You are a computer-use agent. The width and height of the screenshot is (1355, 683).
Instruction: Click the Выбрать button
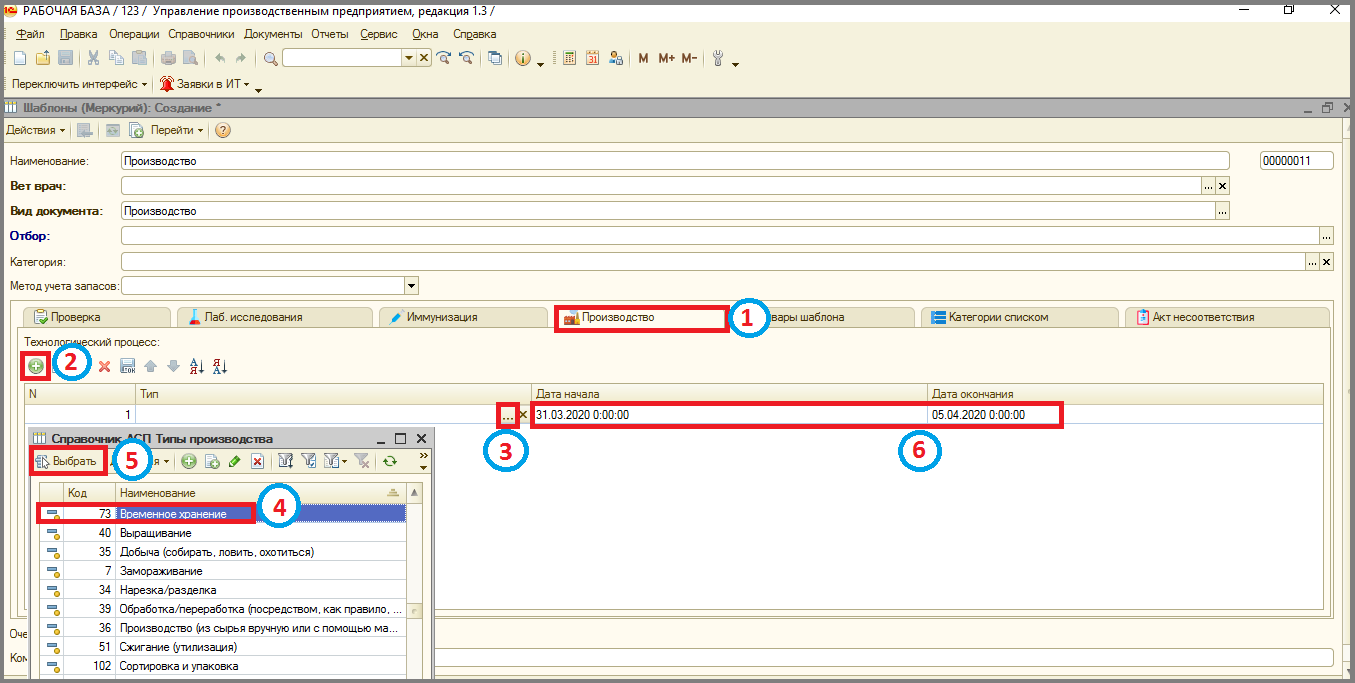pos(68,461)
